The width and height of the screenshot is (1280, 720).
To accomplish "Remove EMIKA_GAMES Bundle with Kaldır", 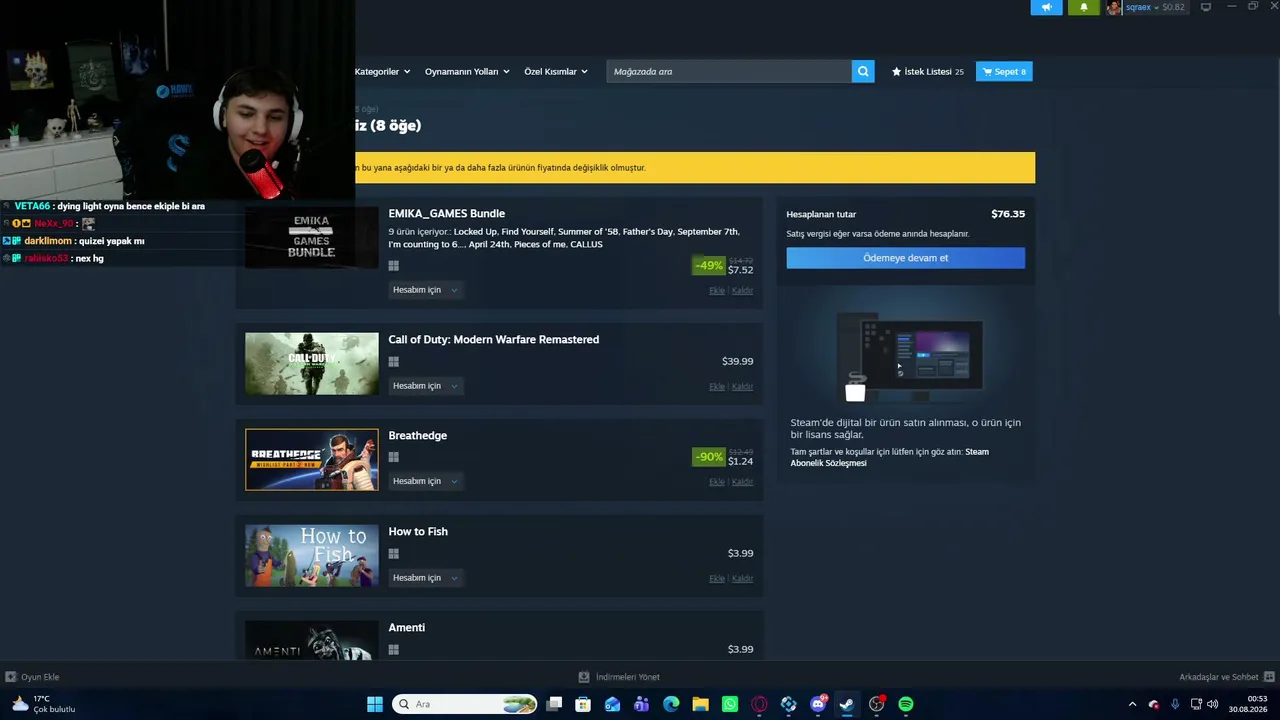I will pos(742,291).
